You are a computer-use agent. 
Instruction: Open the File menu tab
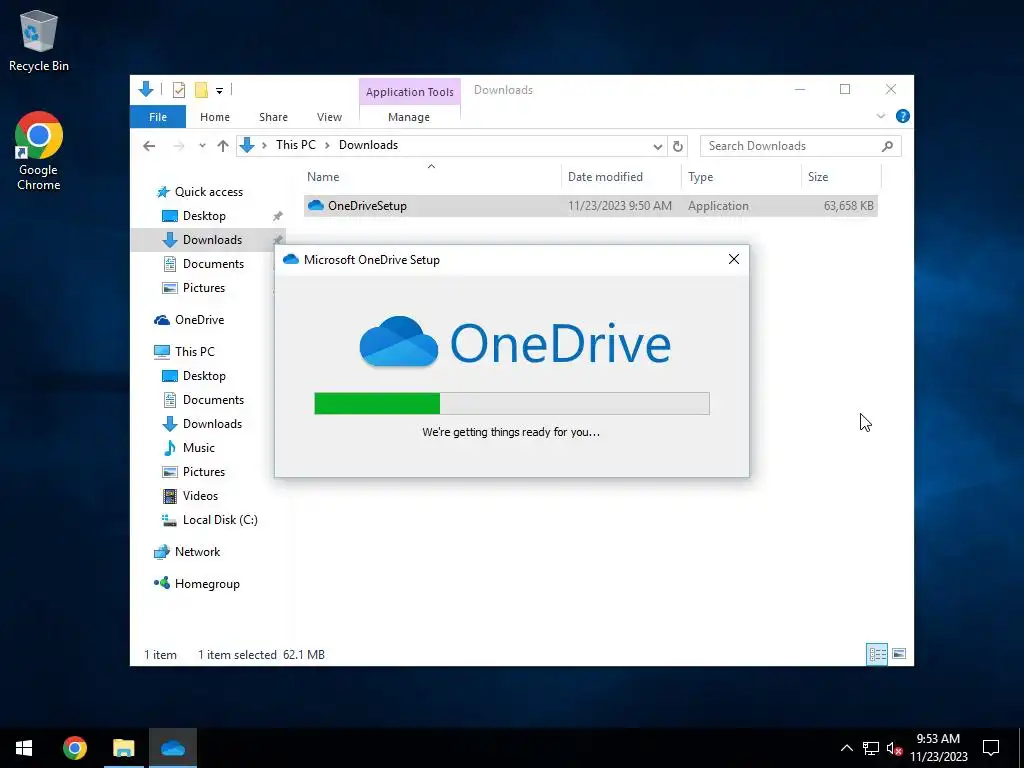[x=158, y=117]
